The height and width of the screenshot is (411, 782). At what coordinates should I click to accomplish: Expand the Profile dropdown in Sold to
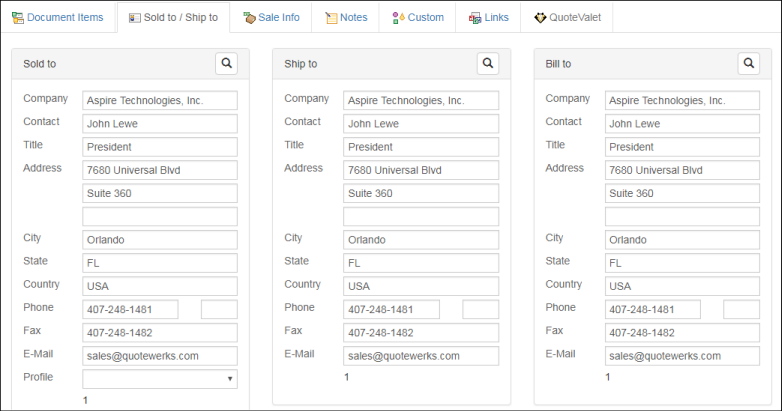[160, 379]
